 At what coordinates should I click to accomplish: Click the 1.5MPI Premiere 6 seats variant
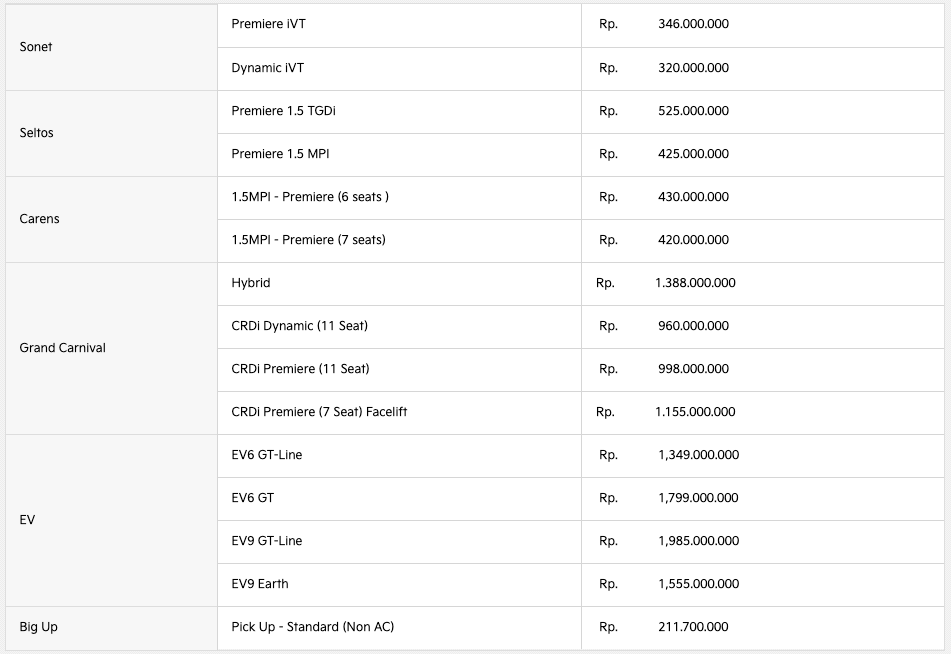point(310,197)
